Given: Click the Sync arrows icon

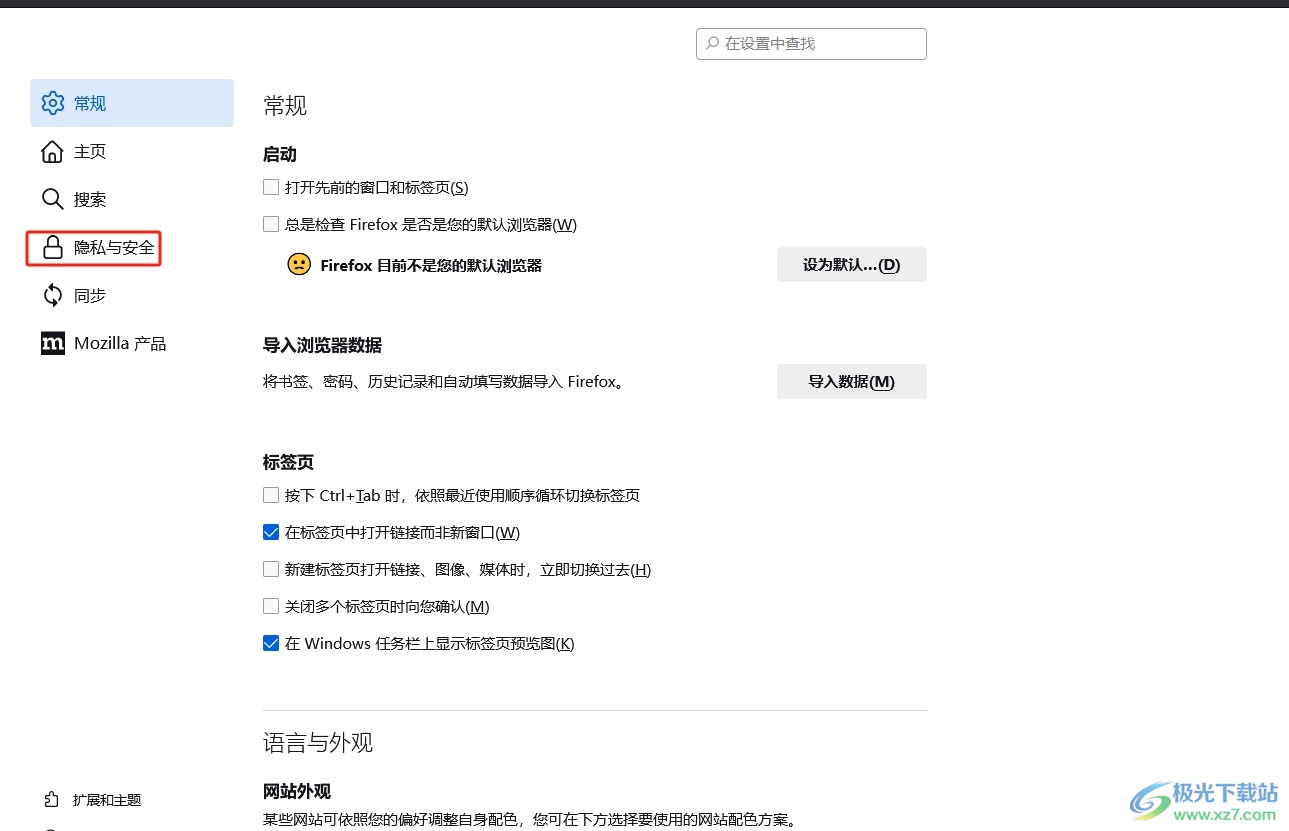Looking at the screenshot, I should coord(52,295).
